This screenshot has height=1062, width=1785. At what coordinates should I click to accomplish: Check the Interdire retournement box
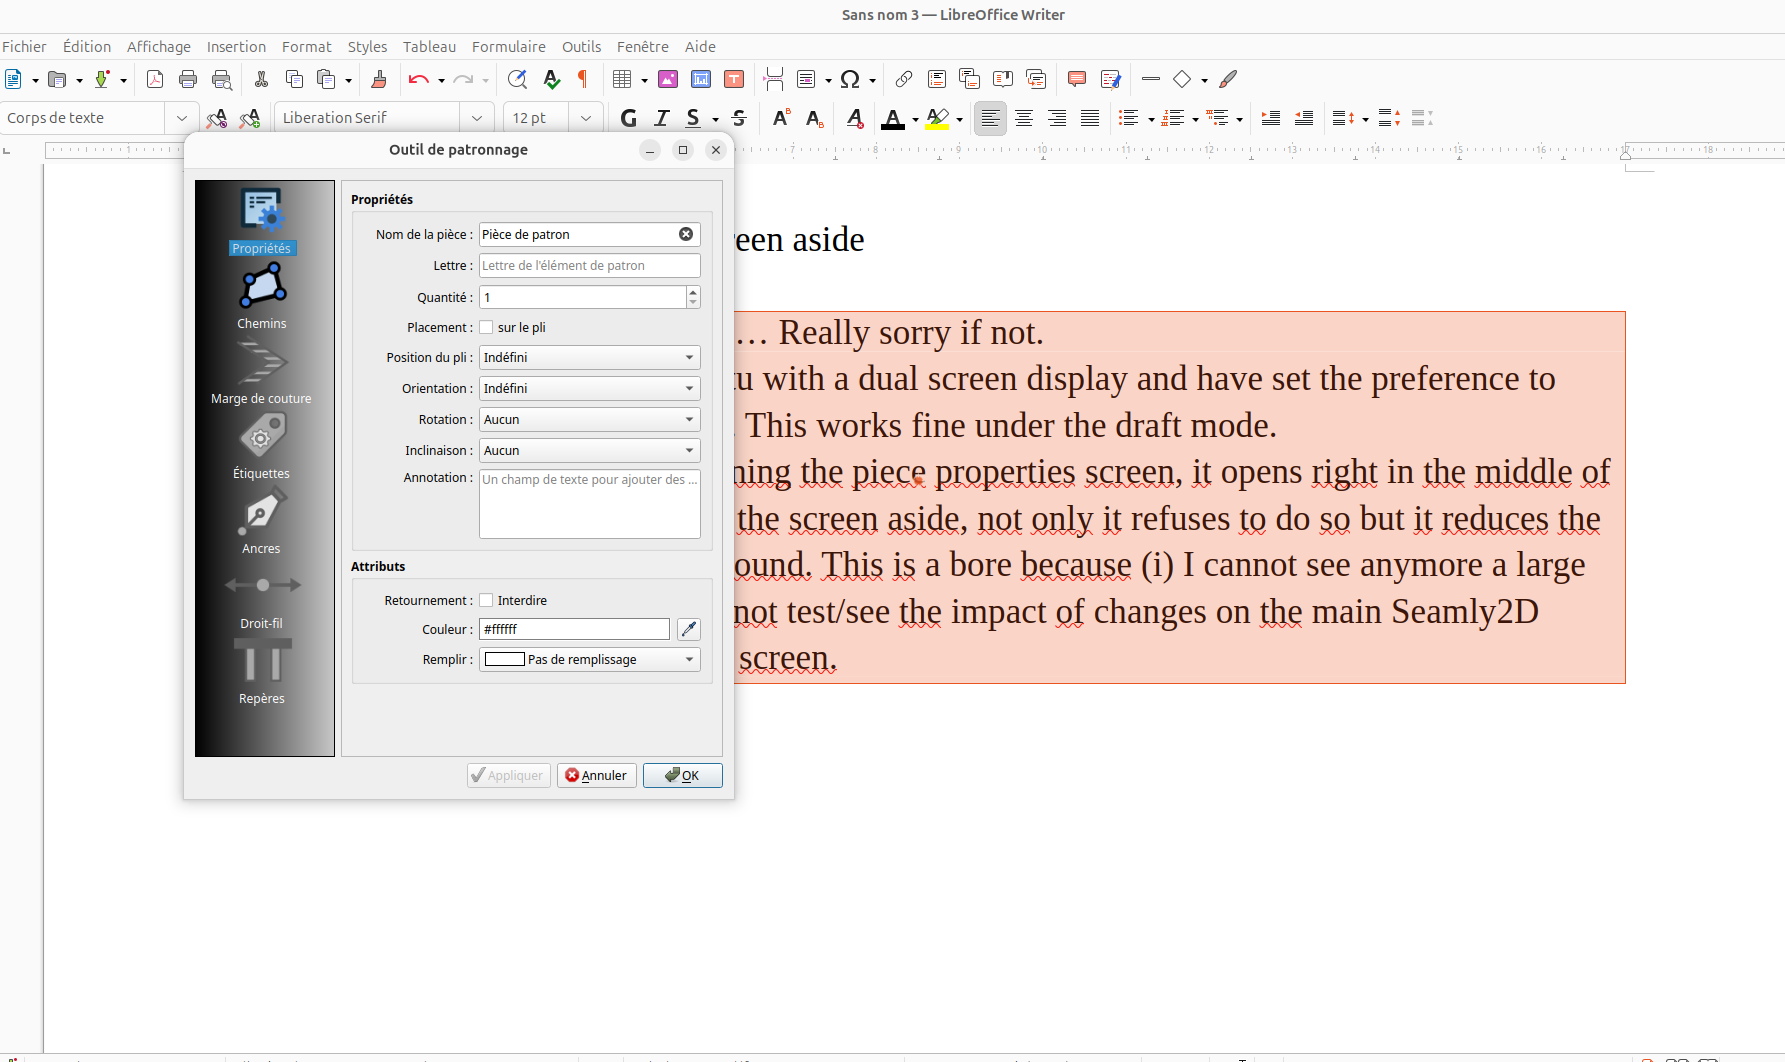point(487,600)
